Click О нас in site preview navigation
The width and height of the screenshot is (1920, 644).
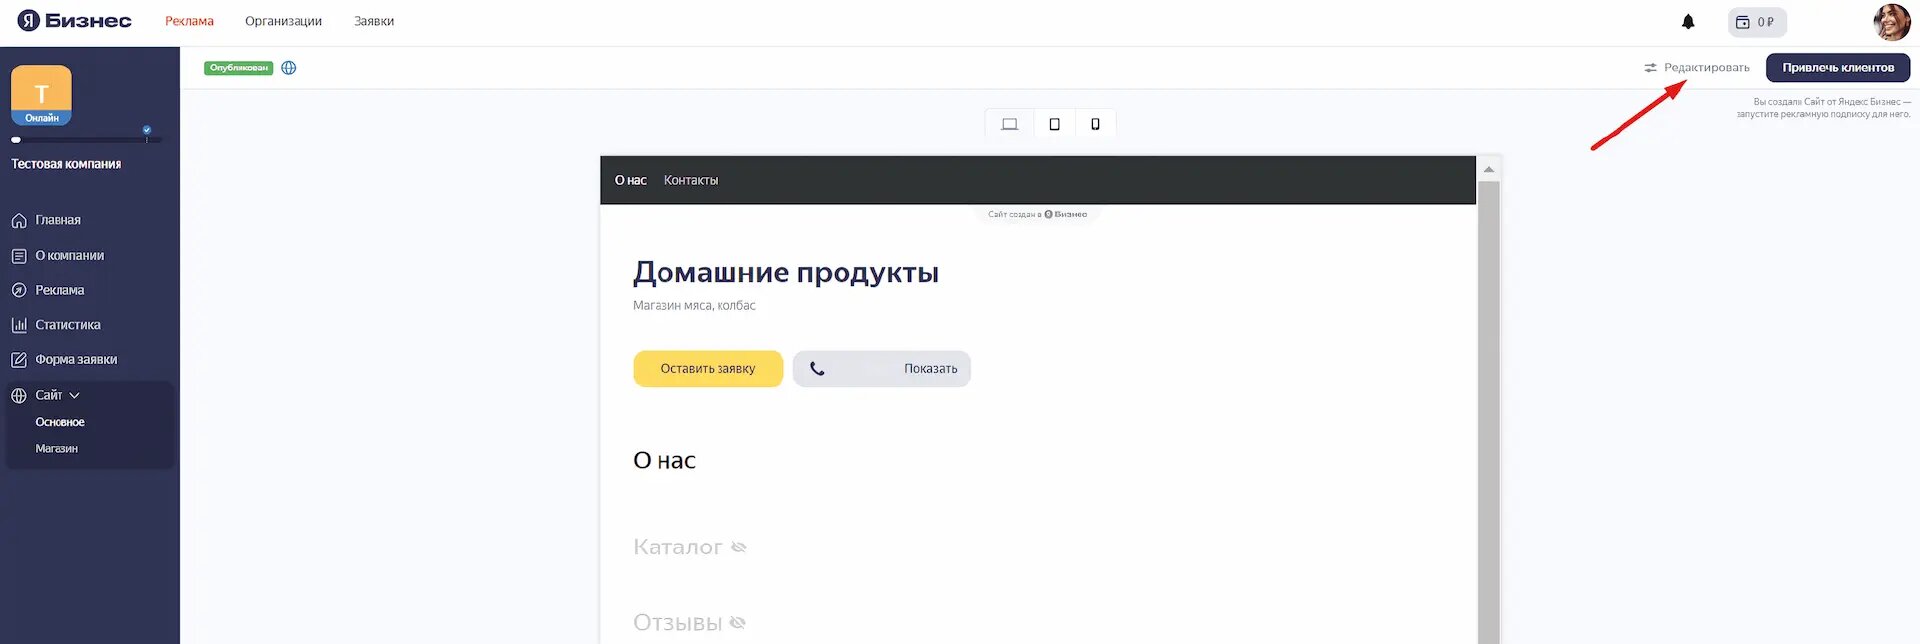631,180
